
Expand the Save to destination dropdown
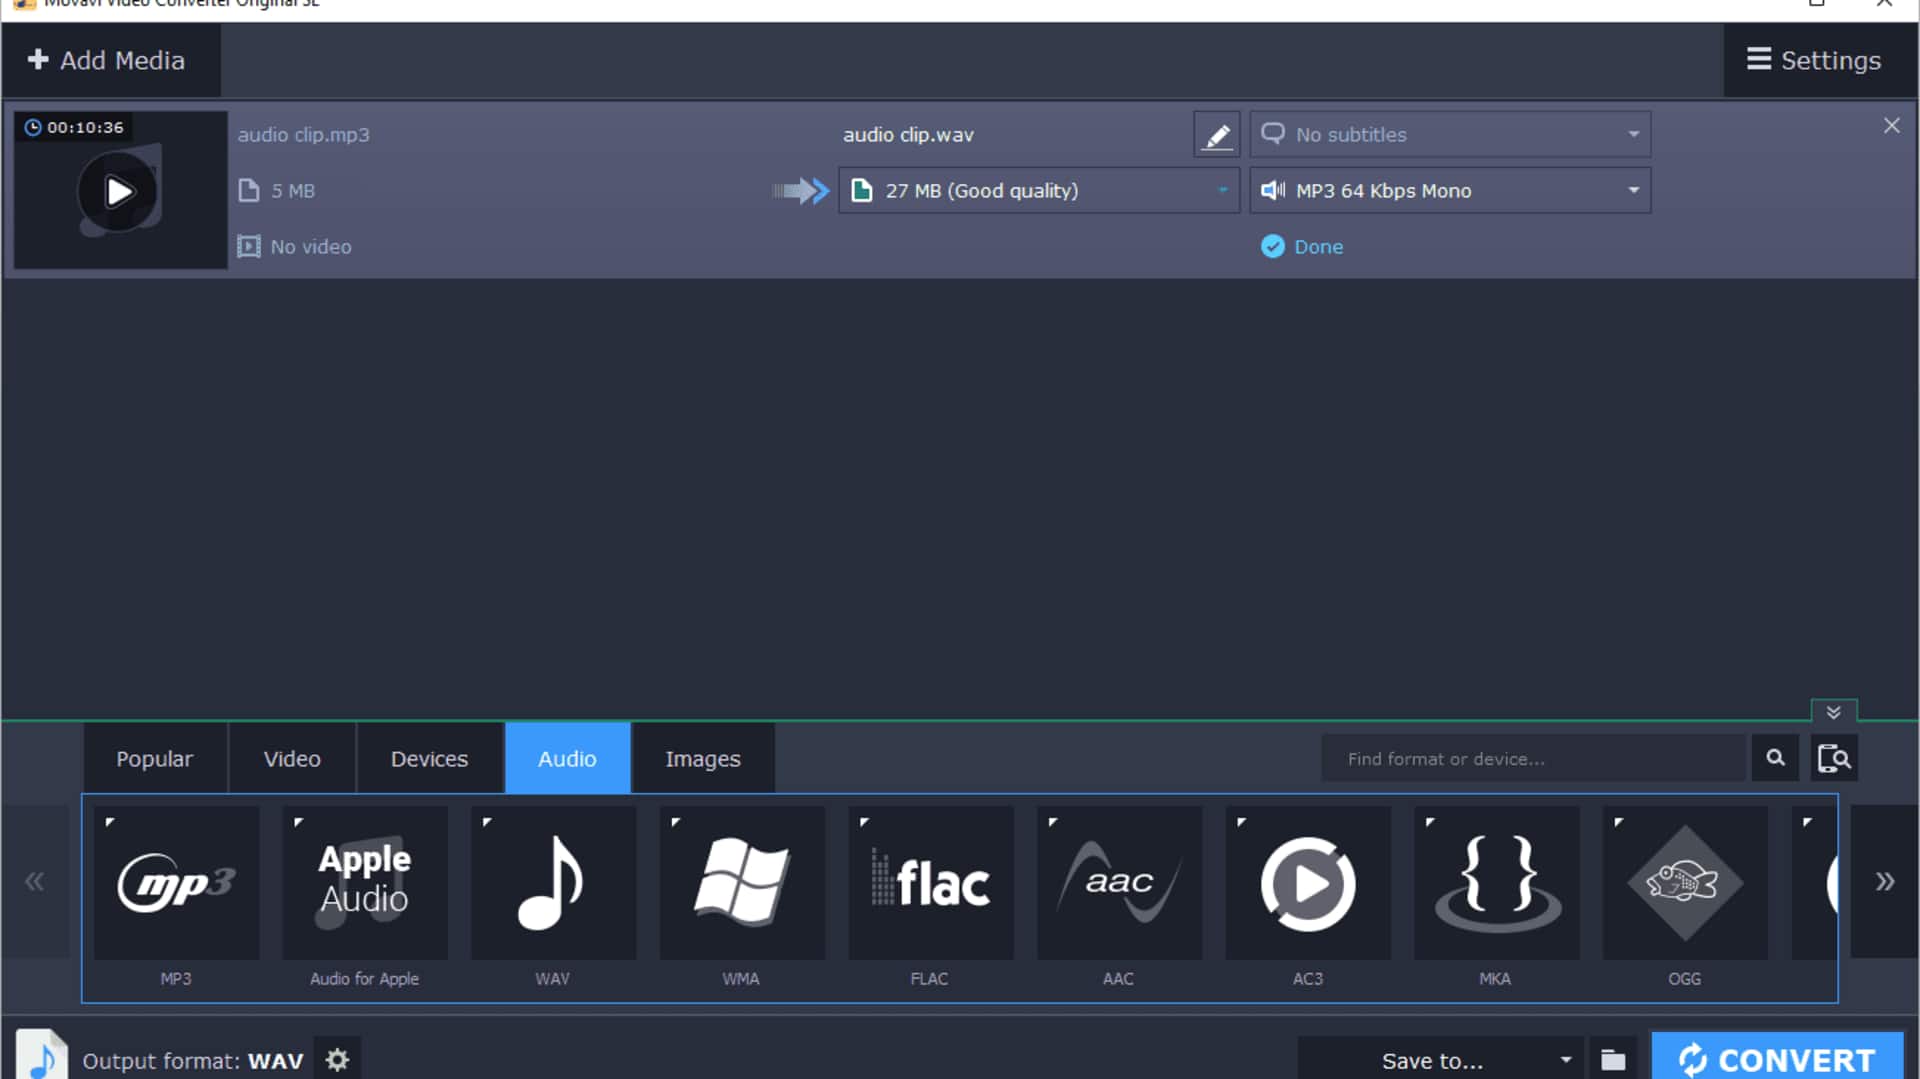[x=1567, y=1059]
